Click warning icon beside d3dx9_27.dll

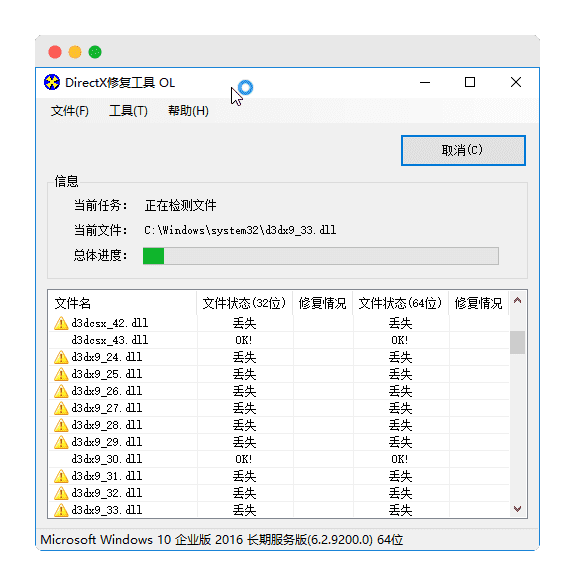[x=61, y=408]
